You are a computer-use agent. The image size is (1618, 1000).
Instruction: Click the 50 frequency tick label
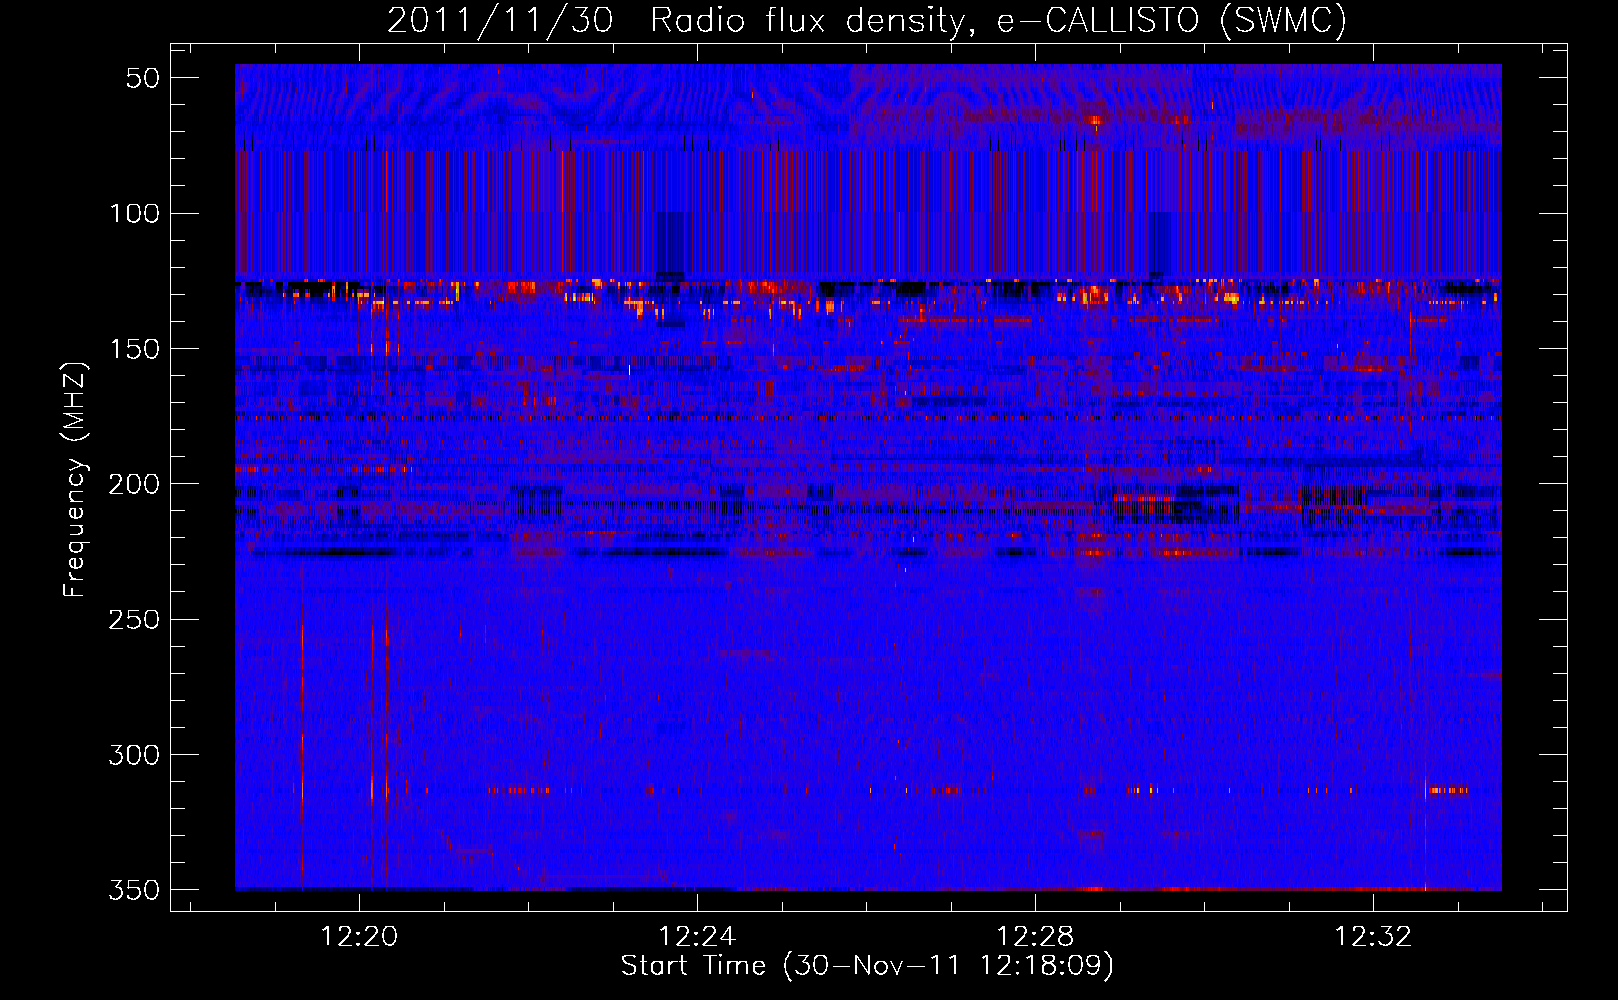click(143, 78)
